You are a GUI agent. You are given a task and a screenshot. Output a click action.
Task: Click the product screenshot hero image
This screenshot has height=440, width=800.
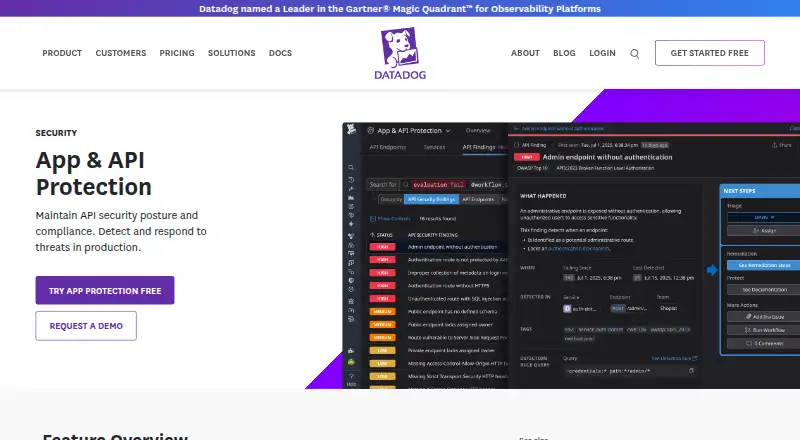click(x=571, y=255)
